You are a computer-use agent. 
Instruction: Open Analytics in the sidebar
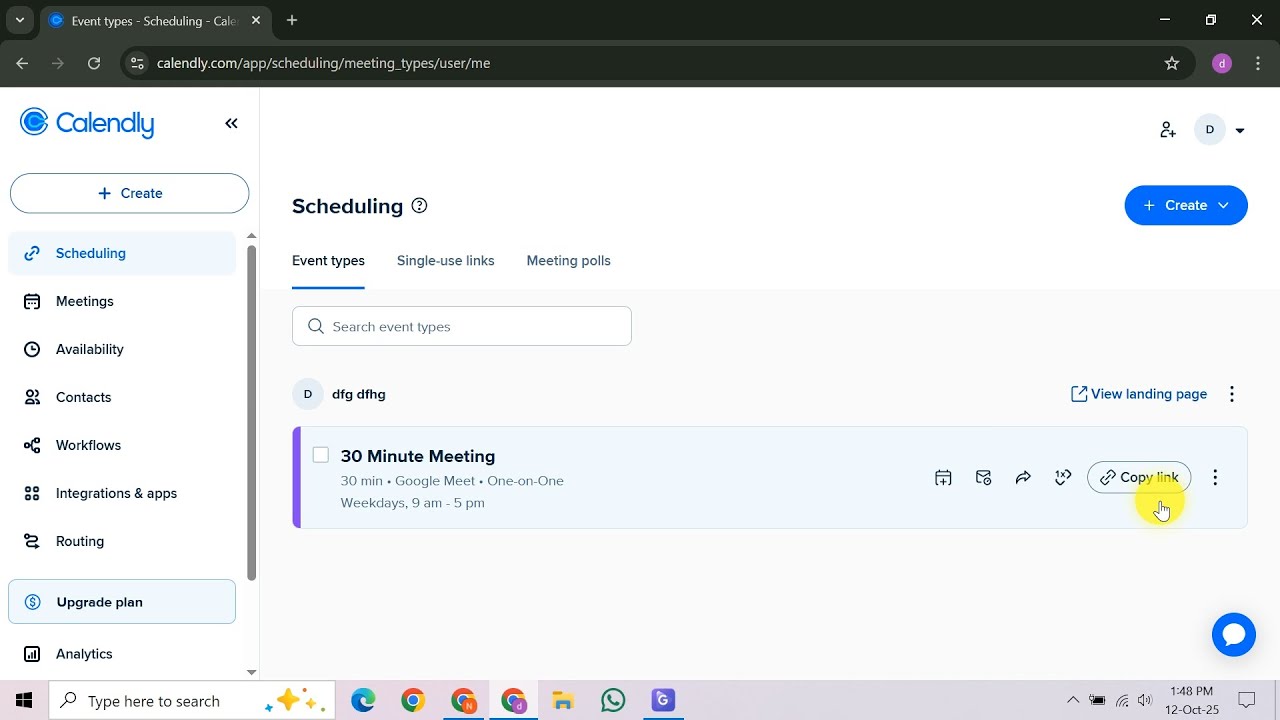122,654
